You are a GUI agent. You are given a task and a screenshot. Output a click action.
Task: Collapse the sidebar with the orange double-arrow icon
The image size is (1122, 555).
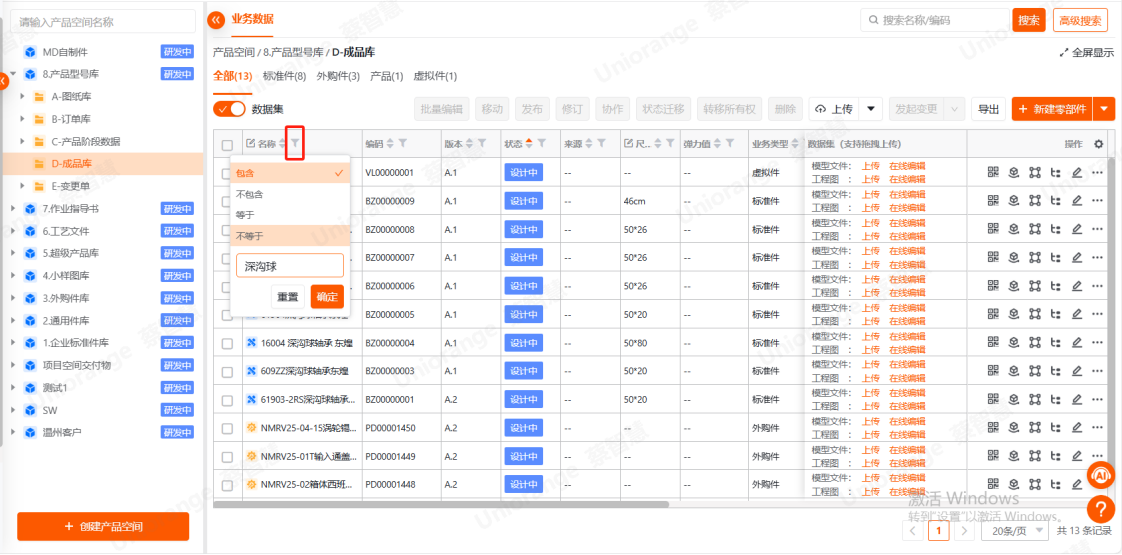coord(215,20)
